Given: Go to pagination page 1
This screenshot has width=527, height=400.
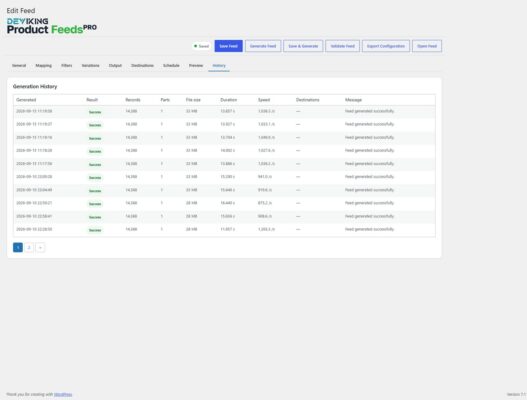Looking at the screenshot, I should 18,247.
